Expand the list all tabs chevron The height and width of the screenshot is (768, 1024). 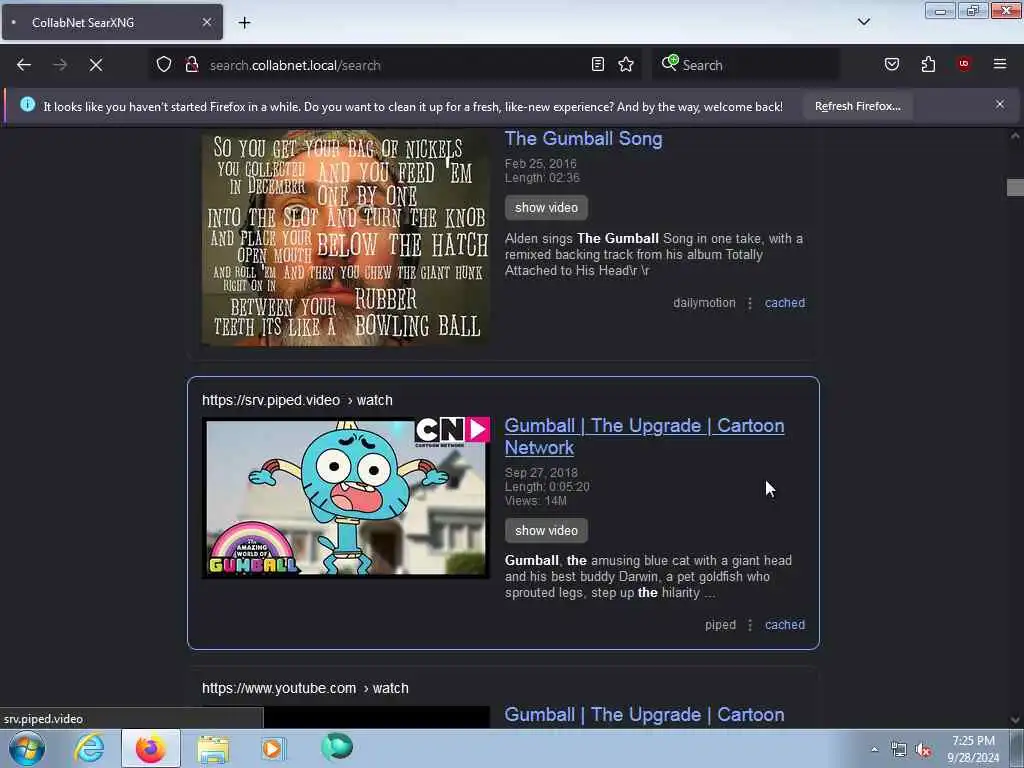(x=864, y=22)
